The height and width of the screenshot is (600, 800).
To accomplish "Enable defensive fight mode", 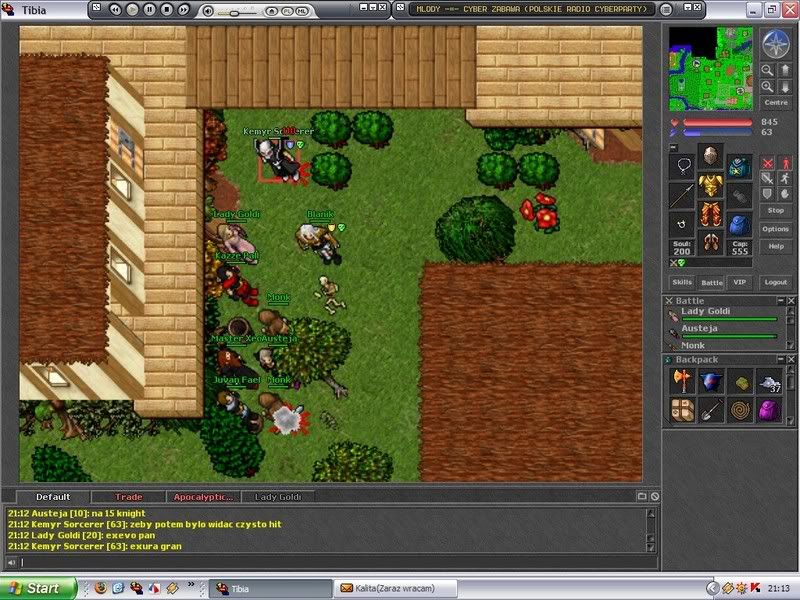I will pos(767,193).
